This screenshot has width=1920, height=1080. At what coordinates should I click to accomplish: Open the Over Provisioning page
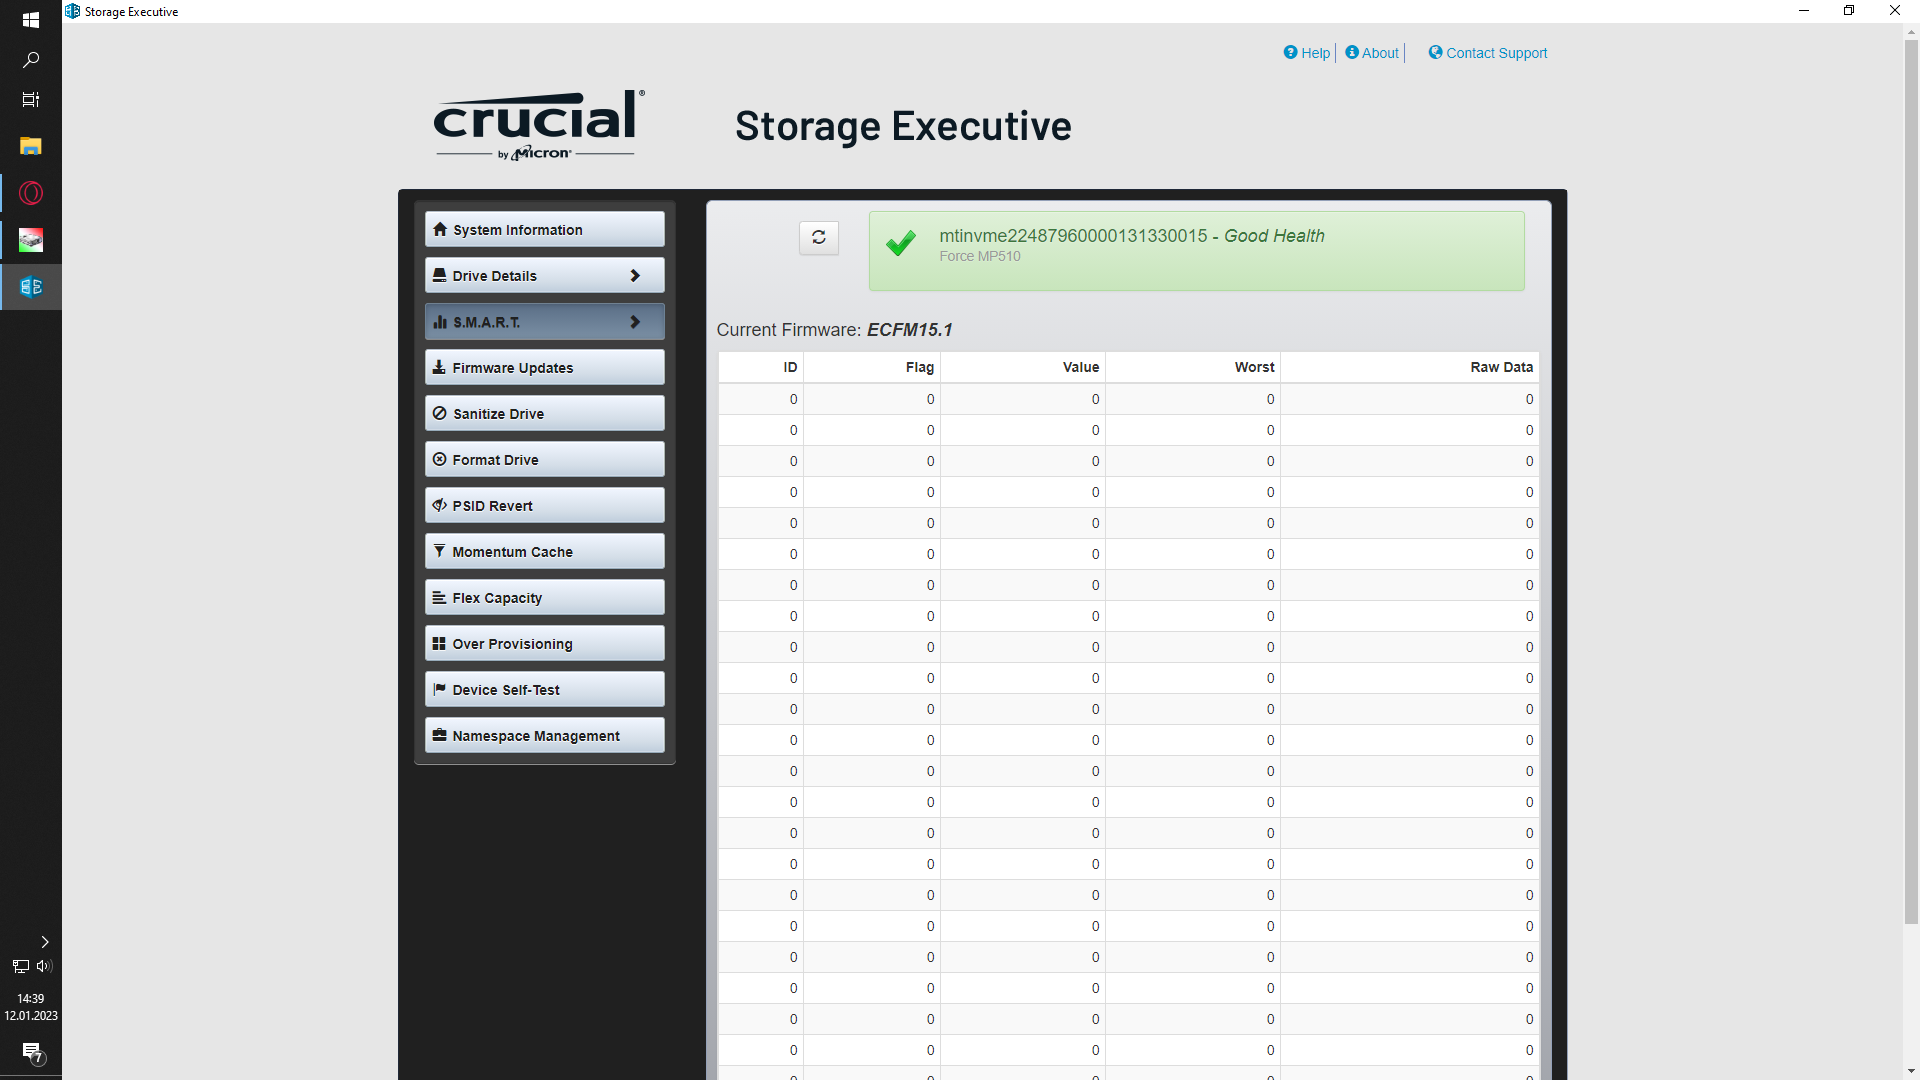click(544, 644)
